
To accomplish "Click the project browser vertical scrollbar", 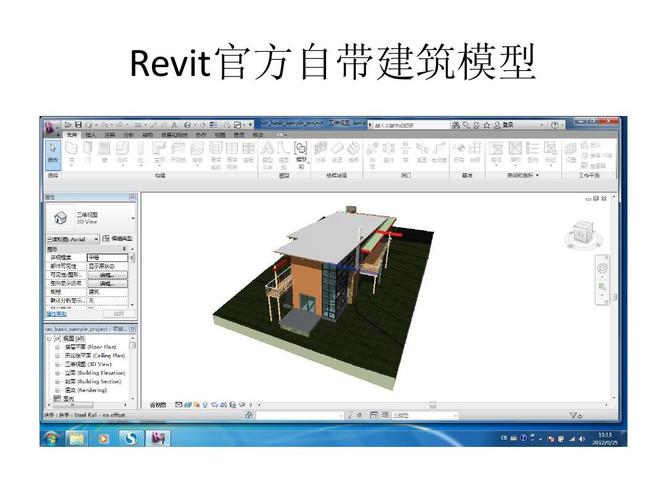I will click(132, 369).
